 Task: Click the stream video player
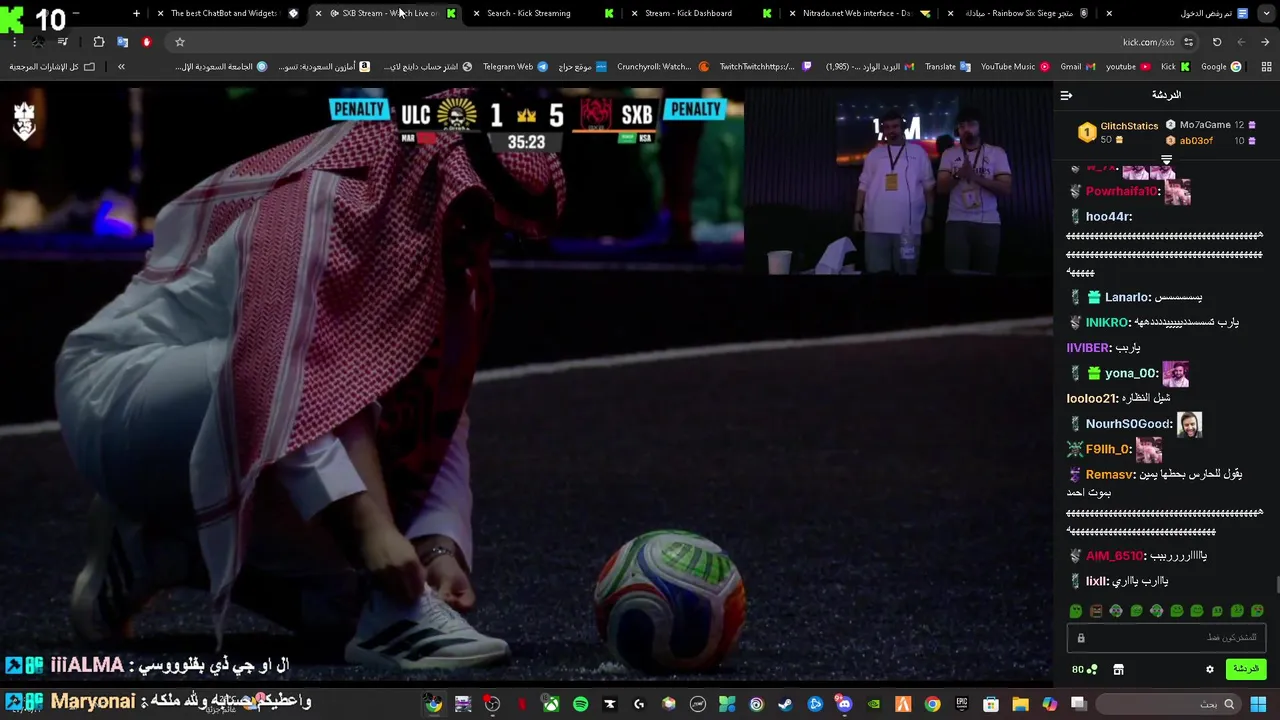pos(527,383)
